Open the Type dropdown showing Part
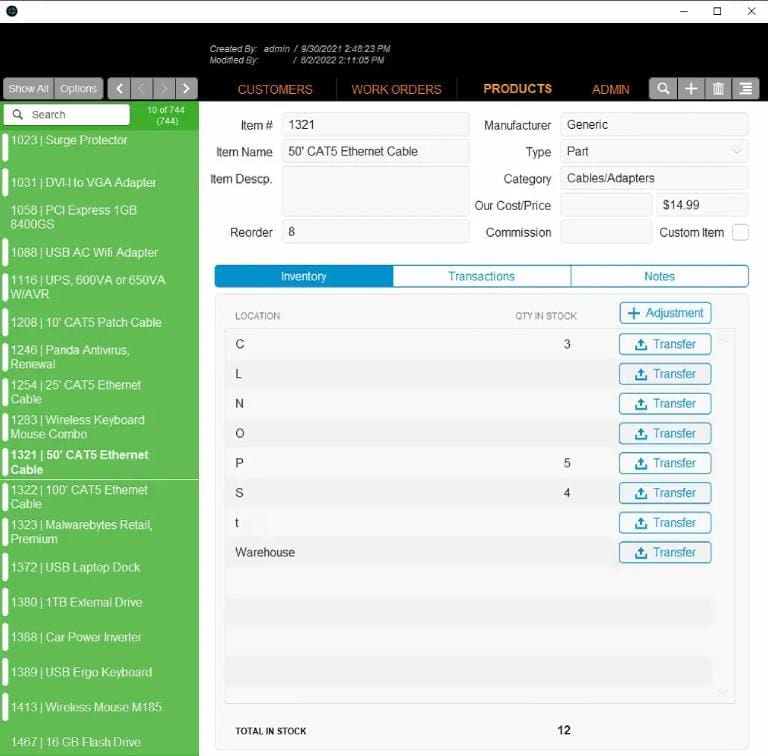The image size is (768, 756). pyautogui.click(x=654, y=152)
